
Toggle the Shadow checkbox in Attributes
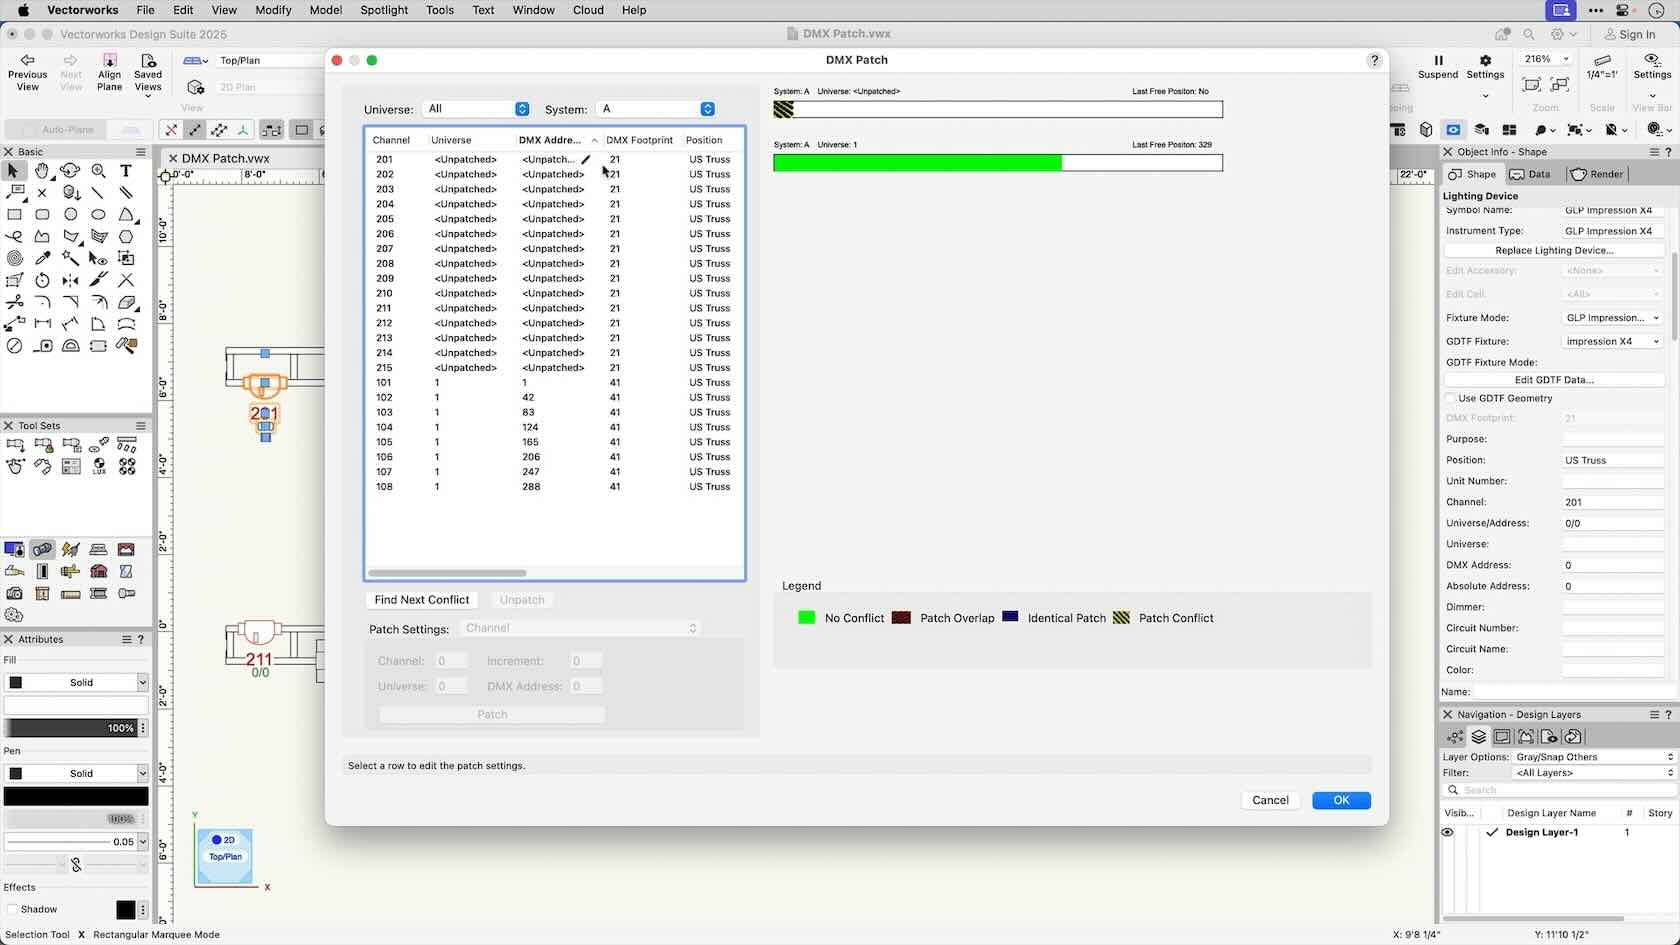click(x=13, y=909)
